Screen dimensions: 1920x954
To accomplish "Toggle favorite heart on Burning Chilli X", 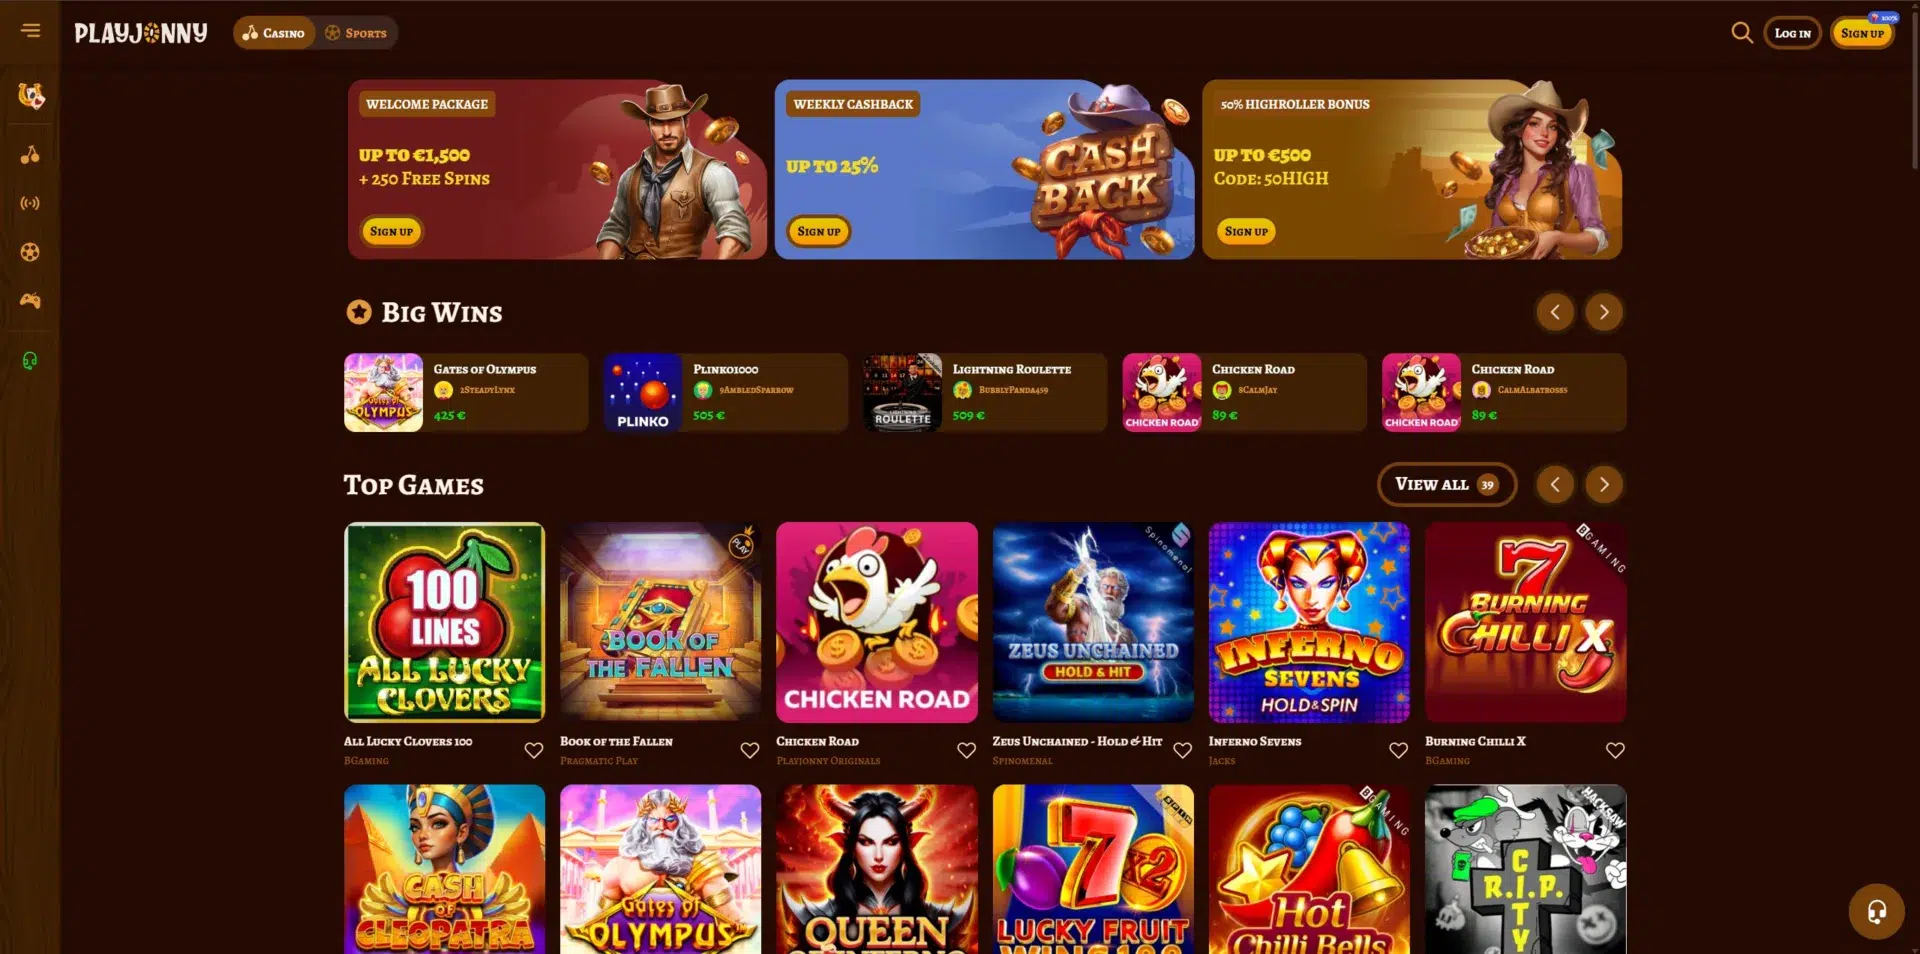I will pos(1615,750).
